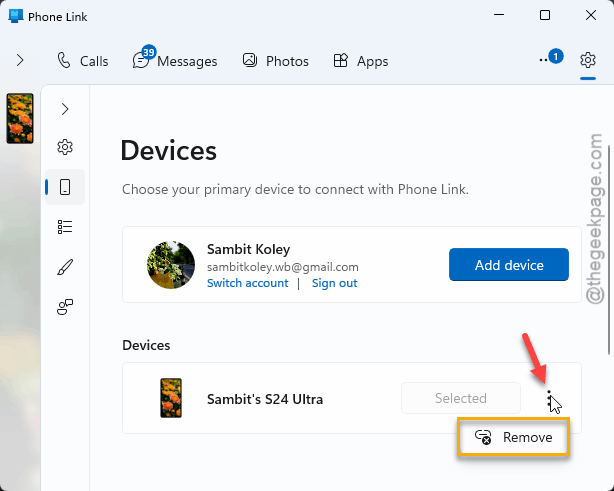This screenshot has width=614, height=491.
Task: Open Personalization brush icon in sidebar
Action: pos(65,267)
